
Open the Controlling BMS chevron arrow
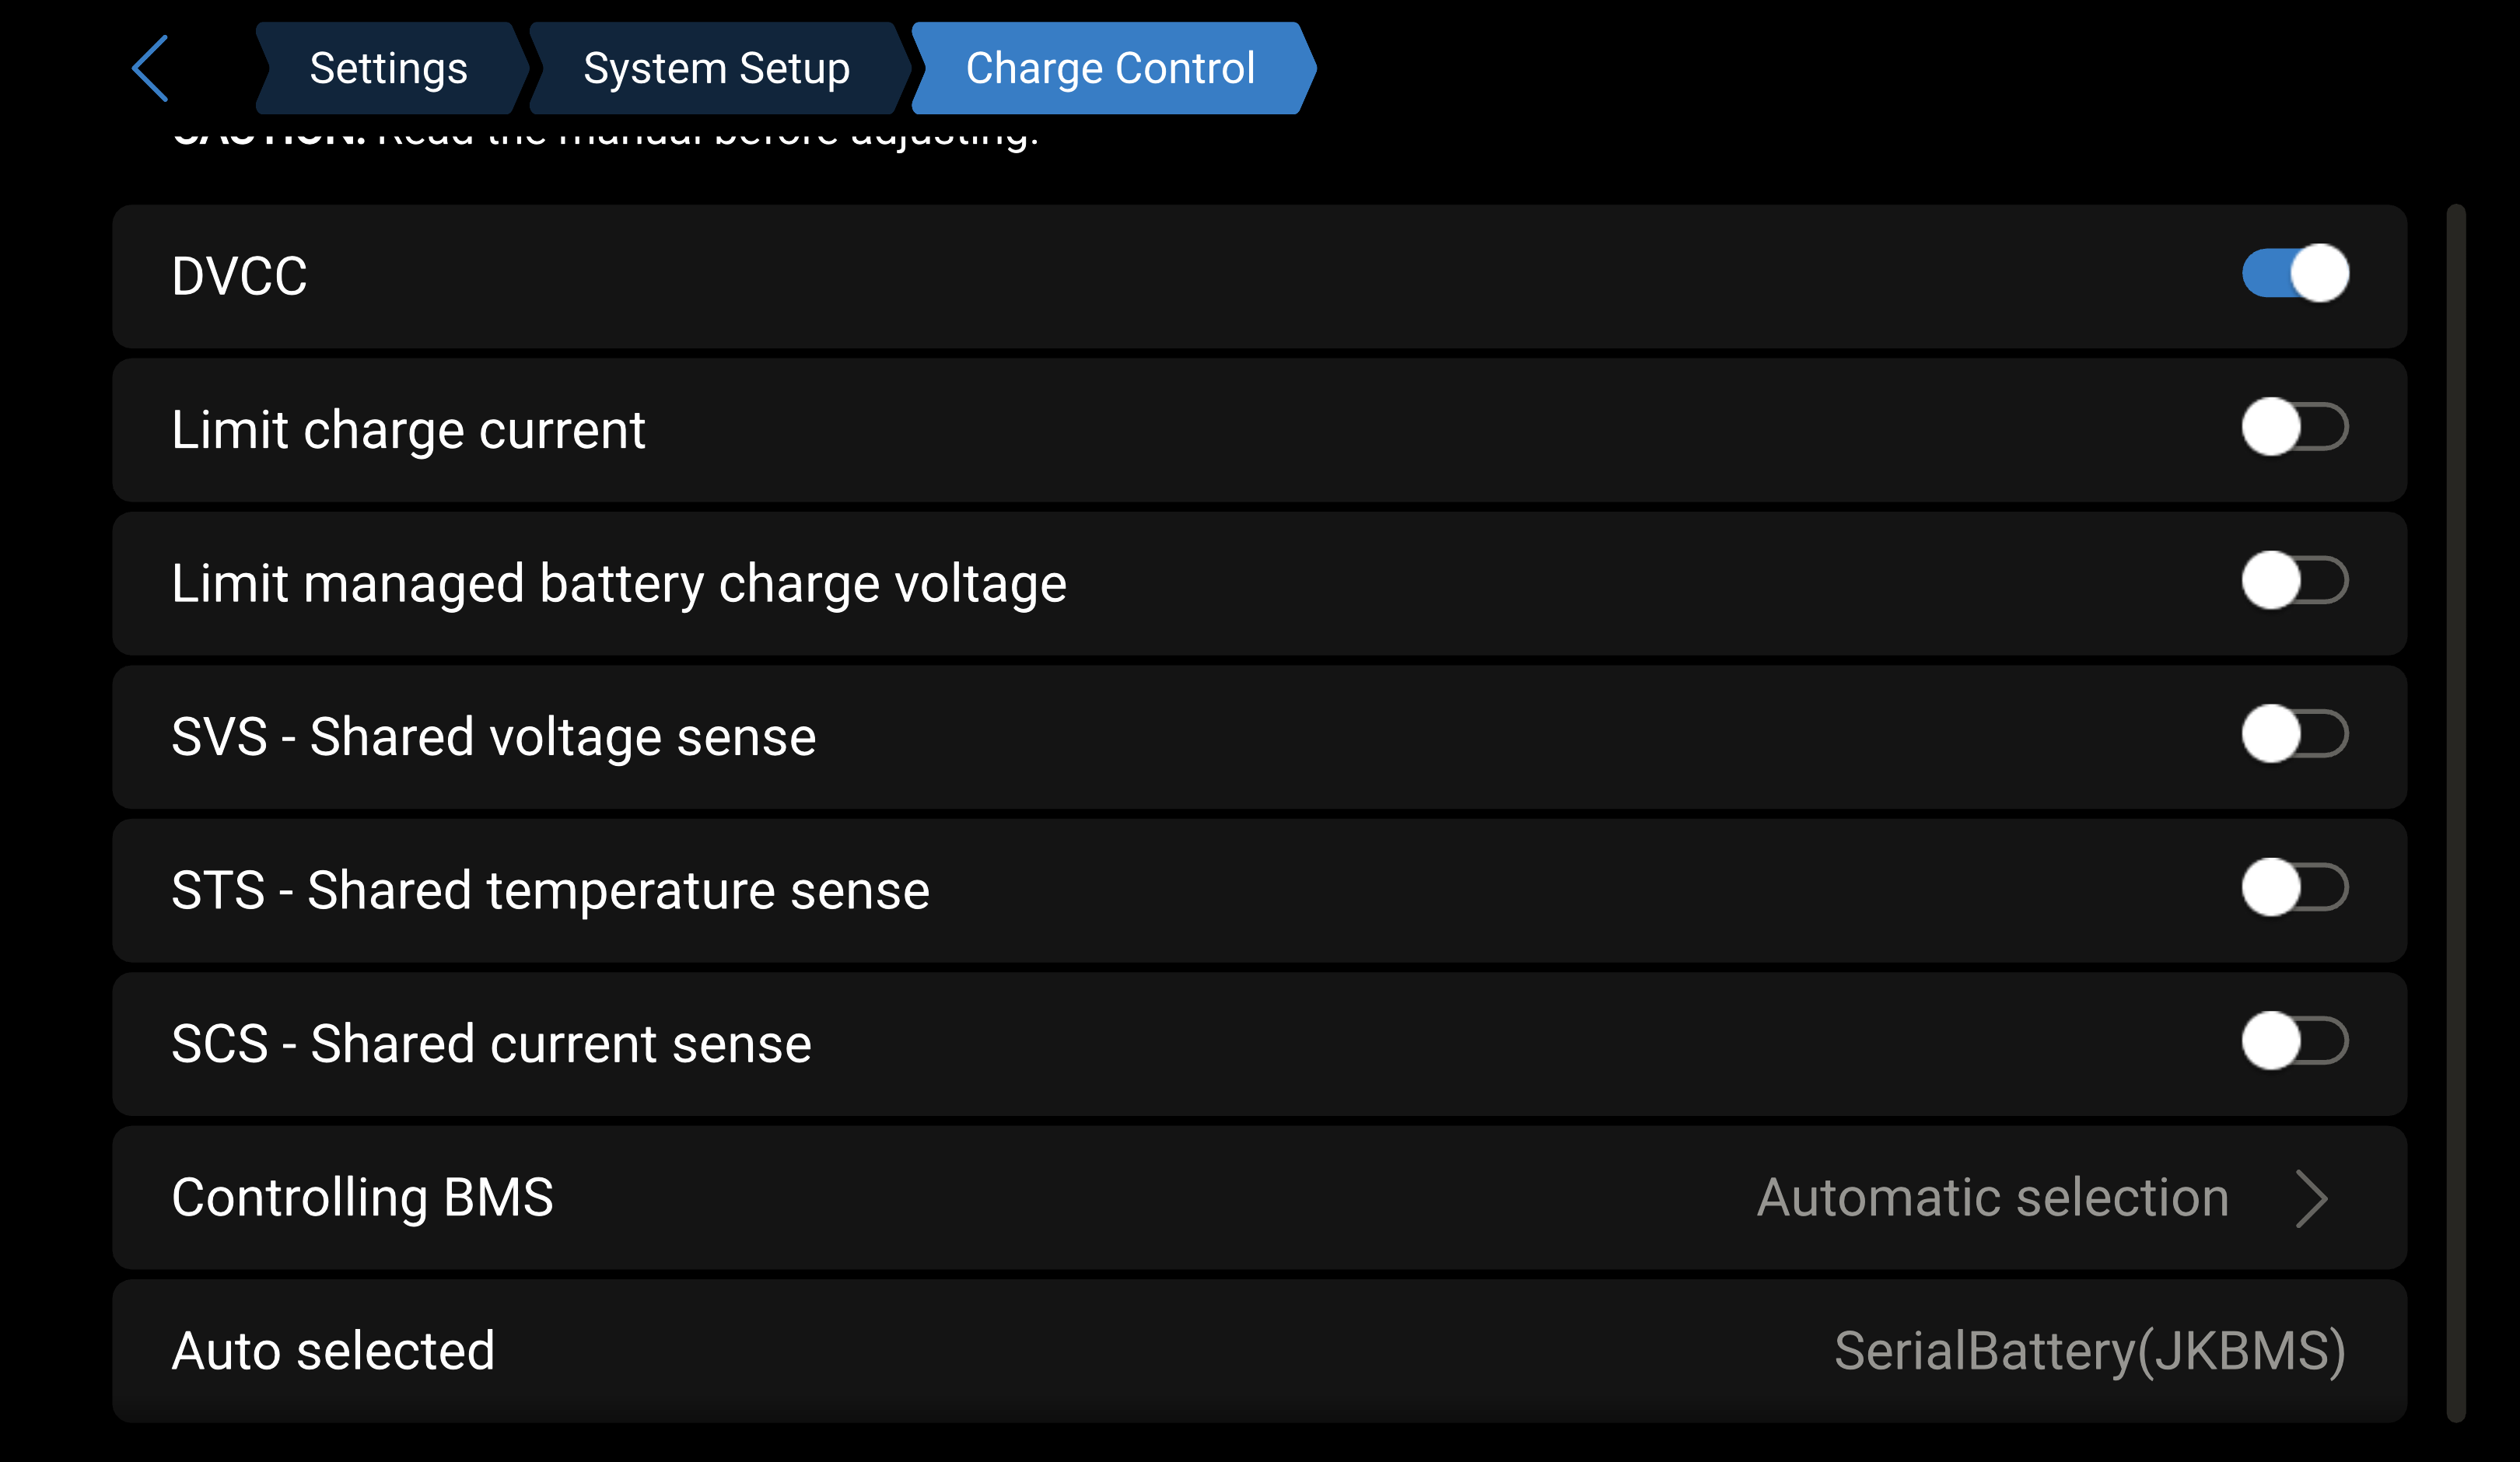point(2311,1198)
